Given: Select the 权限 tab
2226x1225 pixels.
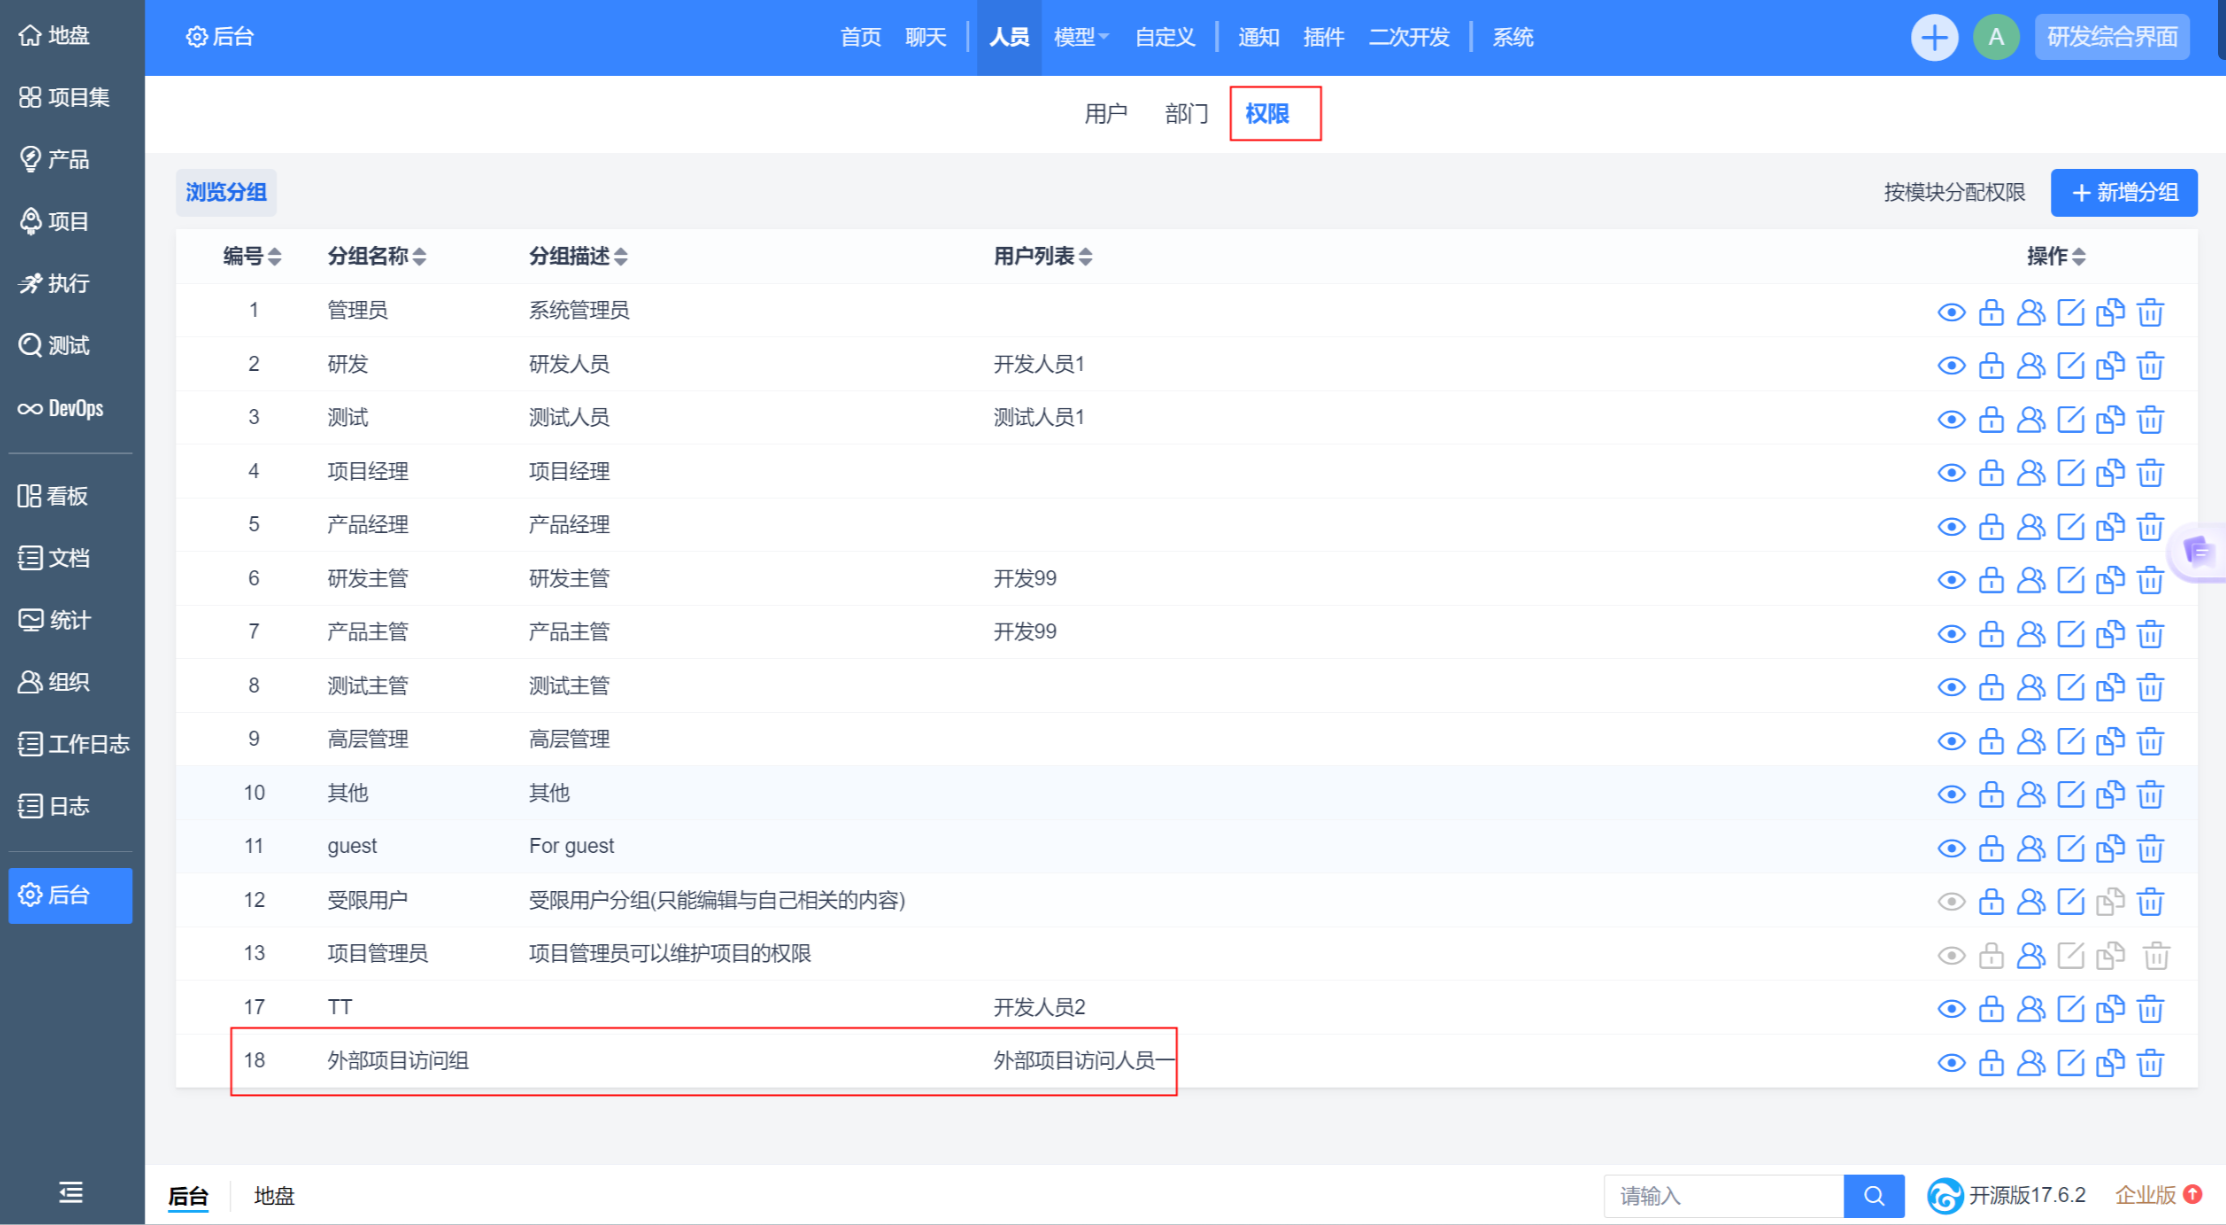Looking at the screenshot, I should (x=1267, y=114).
